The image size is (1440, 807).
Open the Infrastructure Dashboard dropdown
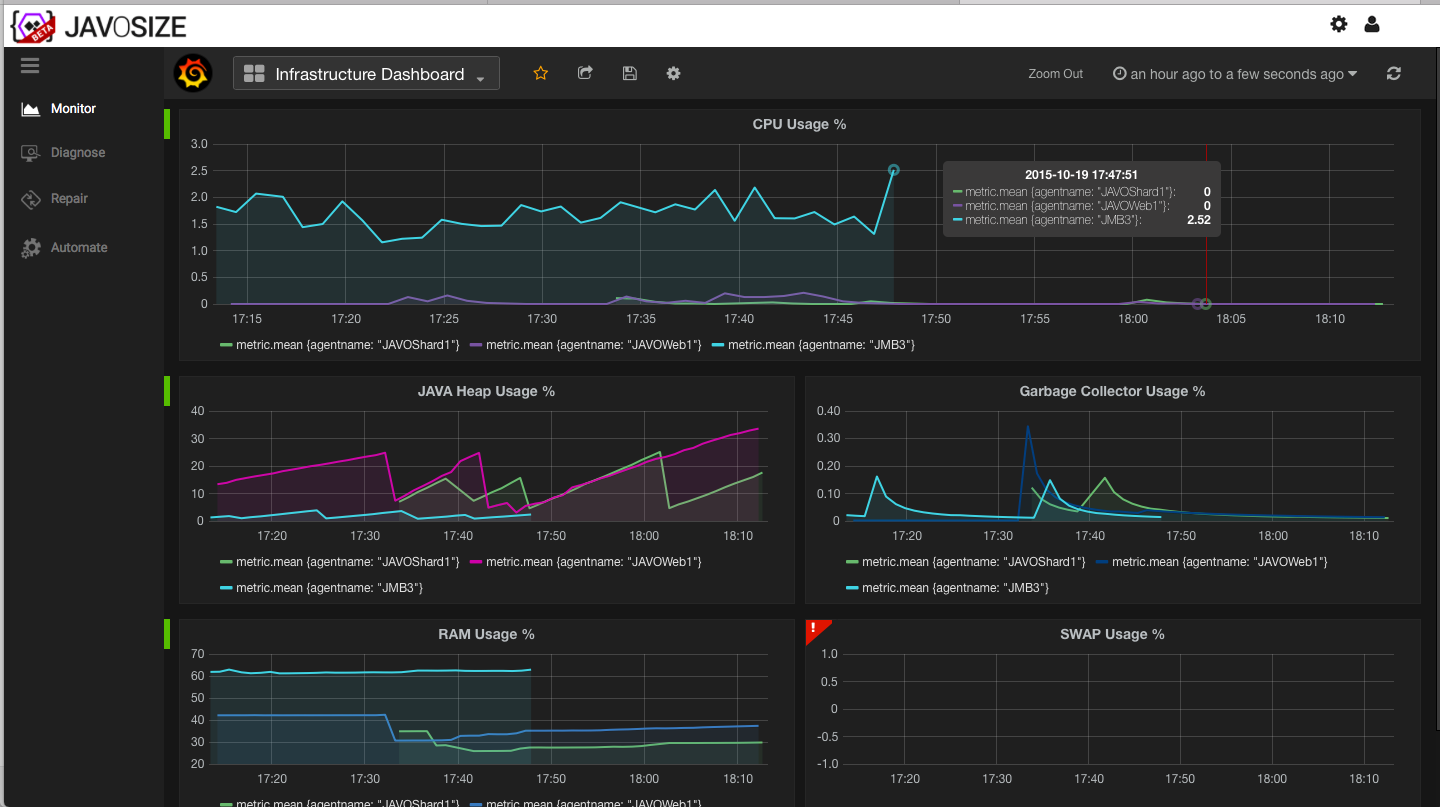click(366, 73)
